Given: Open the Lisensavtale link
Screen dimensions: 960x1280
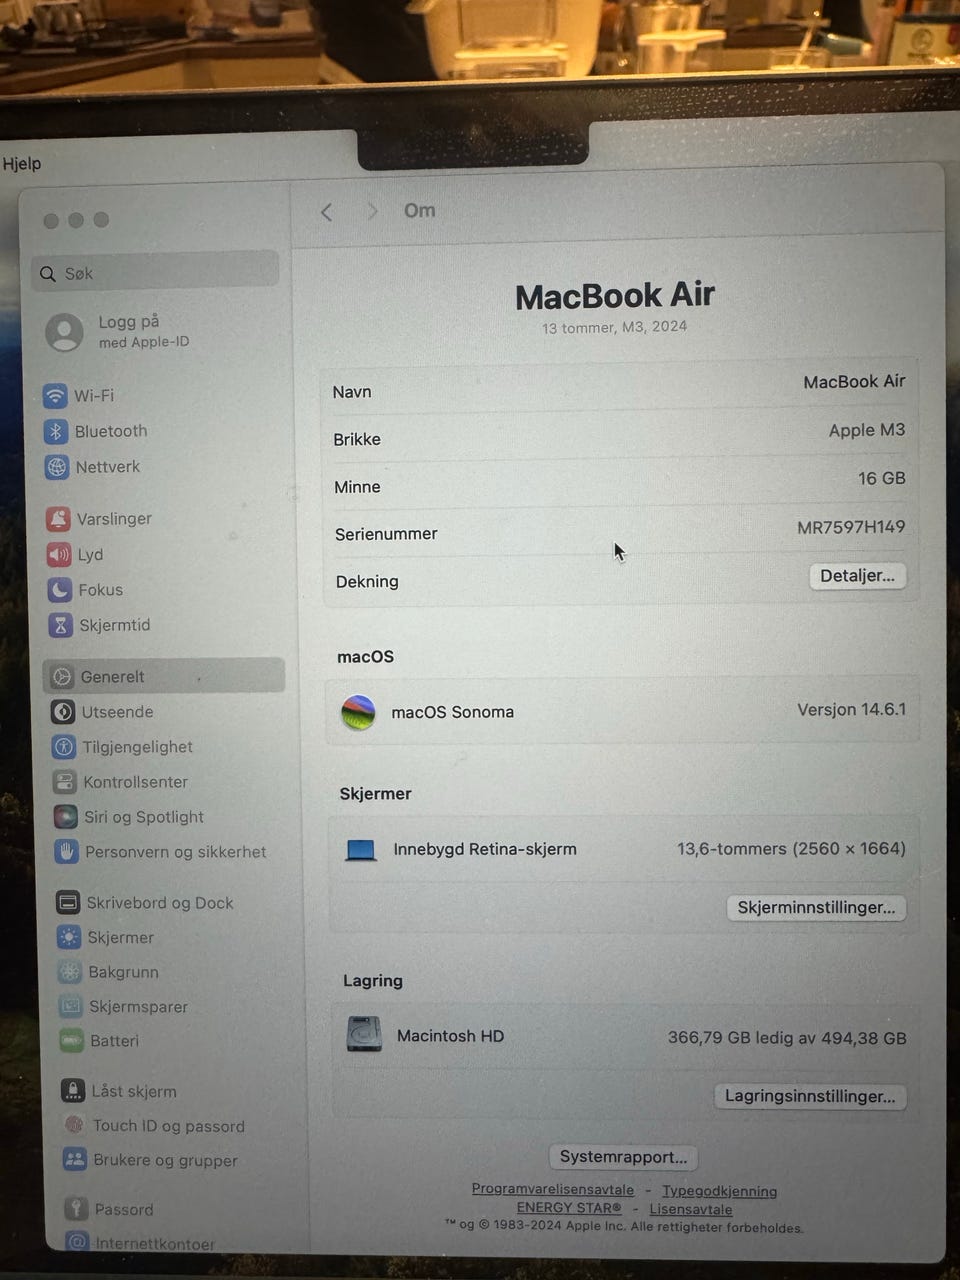Looking at the screenshot, I should click(691, 1209).
